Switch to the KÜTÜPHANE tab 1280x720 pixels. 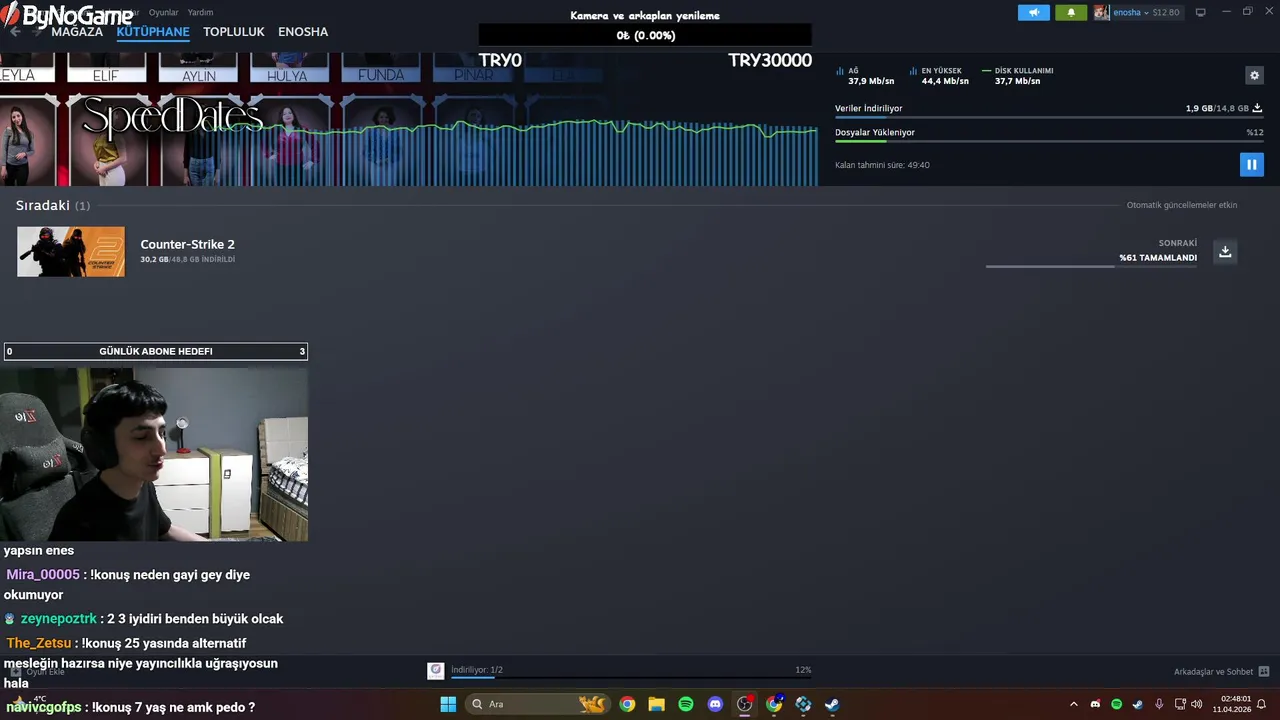point(153,32)
